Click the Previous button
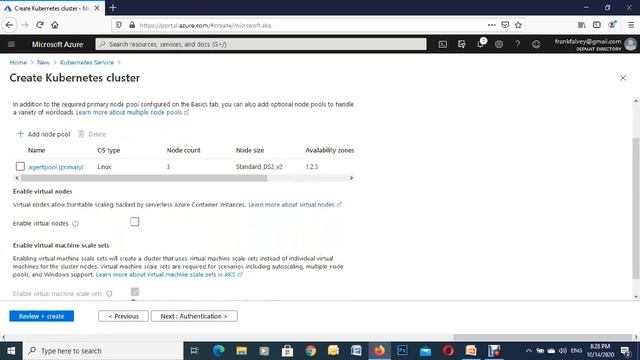Viewport: 640px width, 360px height. [123, 316]
